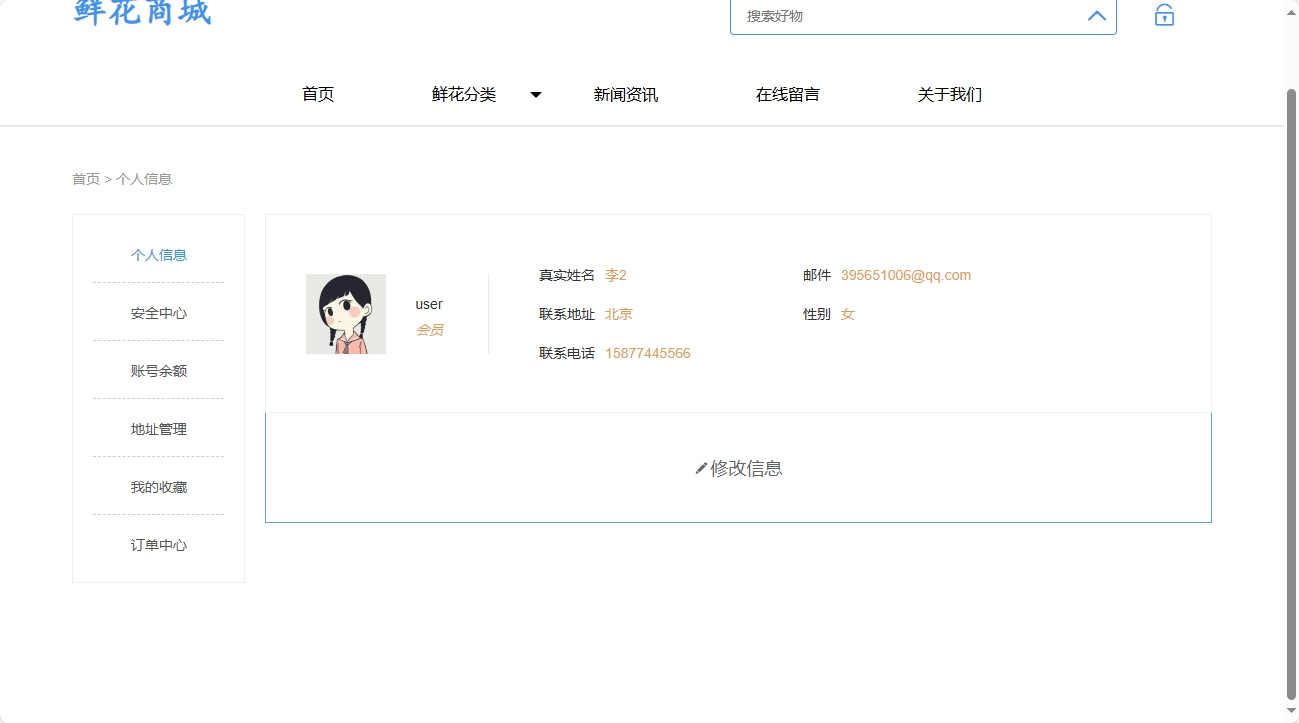1299x723 pixels.
Task: Click the 首页 breadcrumb link
Action: tap(85, 179)
